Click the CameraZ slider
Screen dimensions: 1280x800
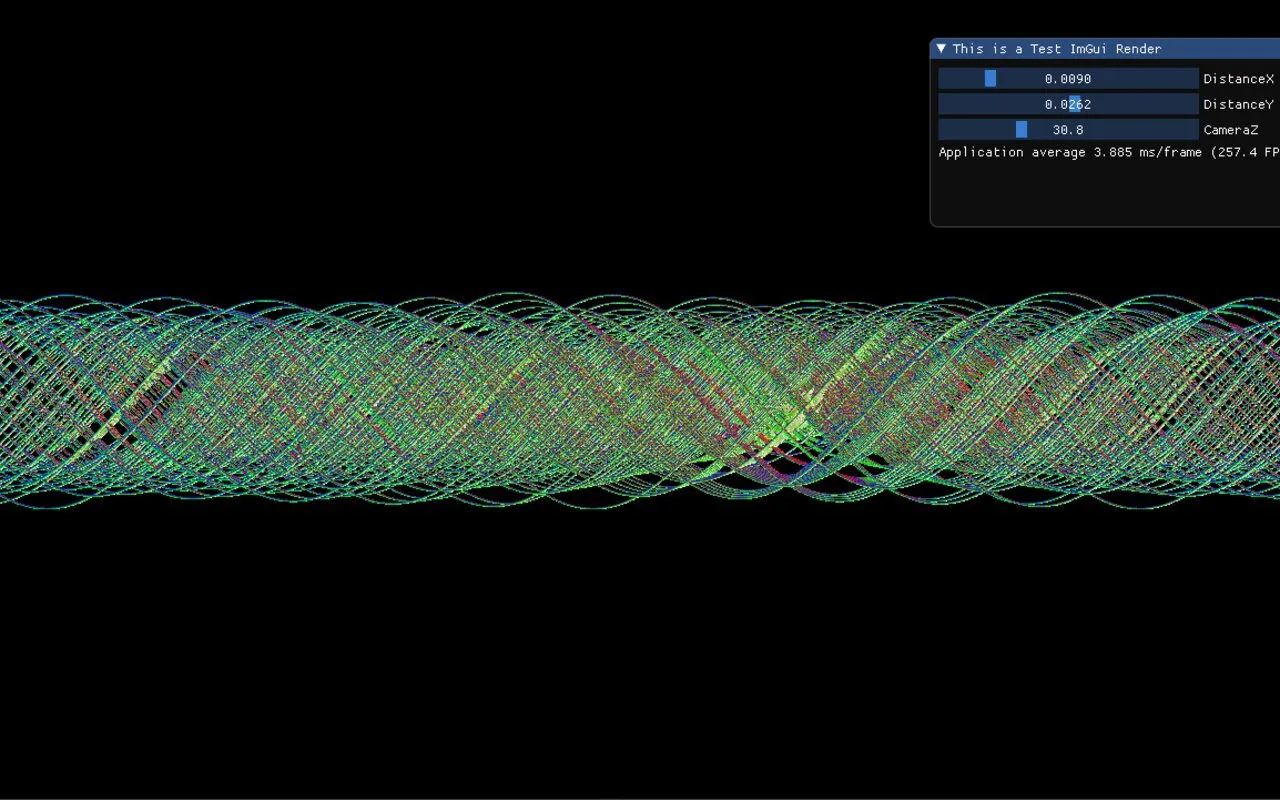(1068, 130)
